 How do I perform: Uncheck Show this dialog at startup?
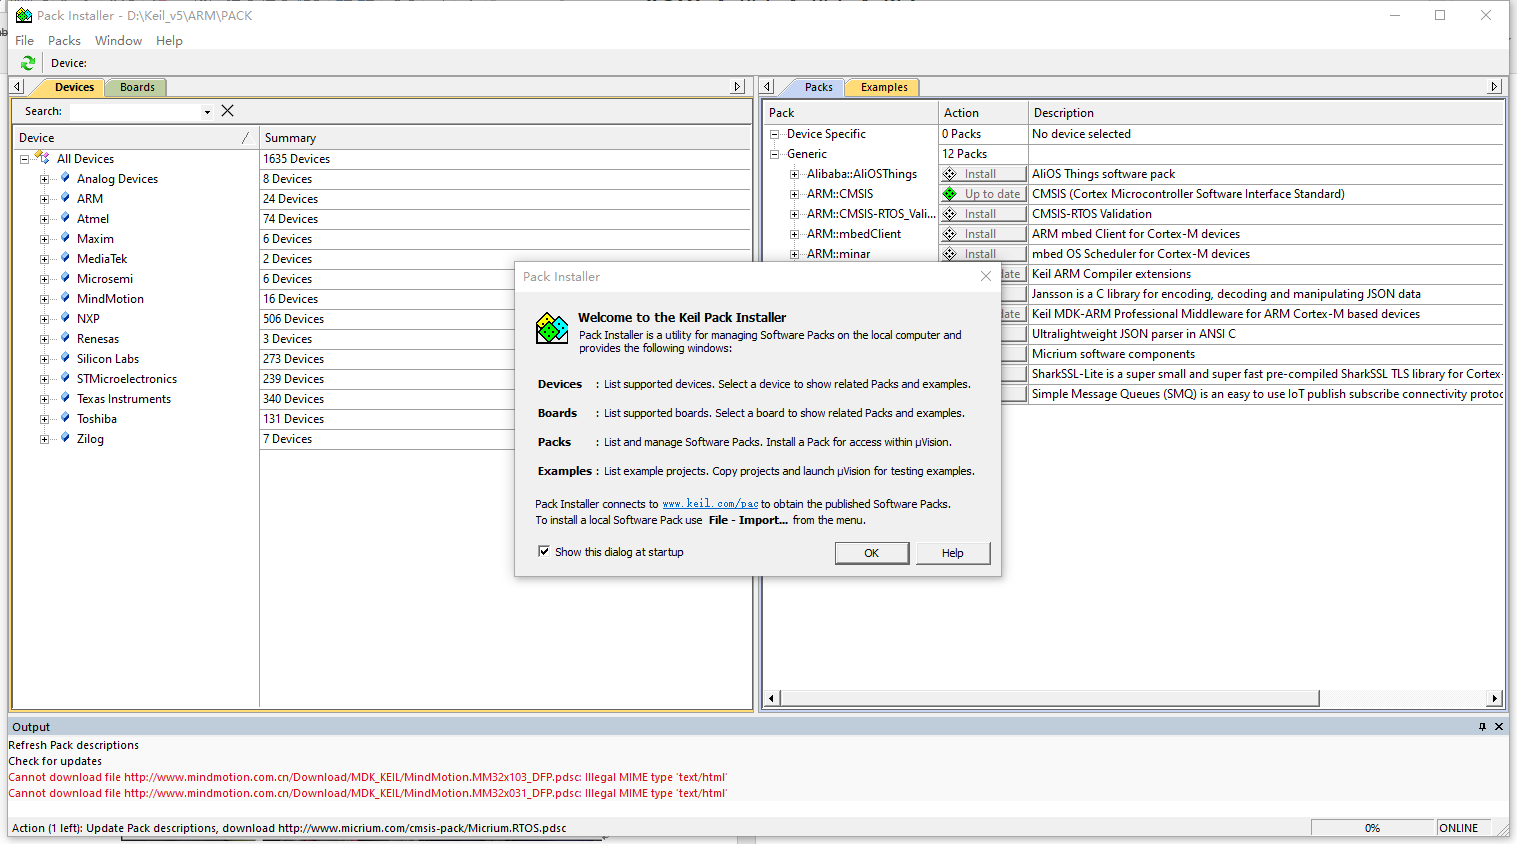tap(544, 551)
